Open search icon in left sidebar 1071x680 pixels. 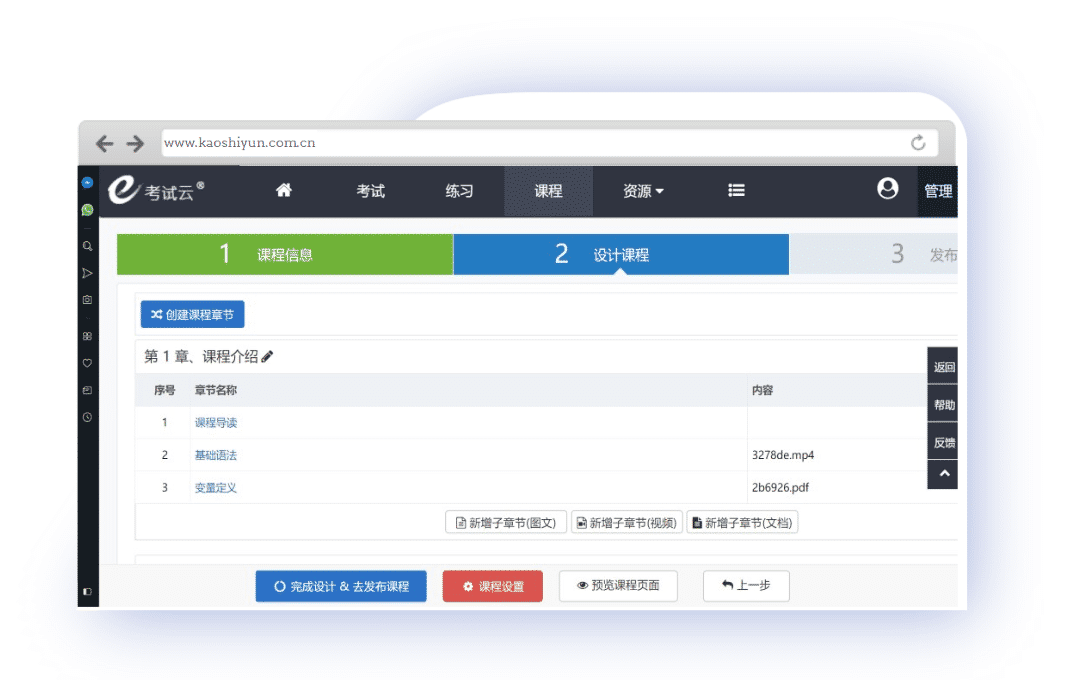(87, 246)
